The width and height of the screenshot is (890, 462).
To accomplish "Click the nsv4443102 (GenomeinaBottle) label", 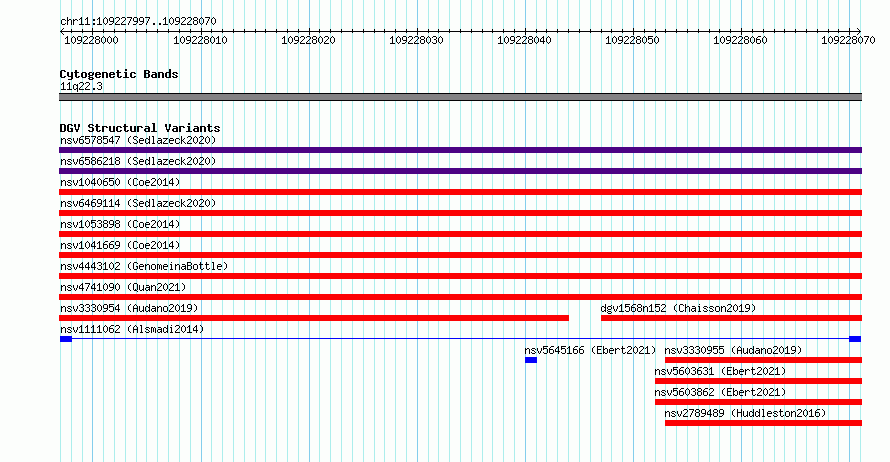I will [144, 266].
